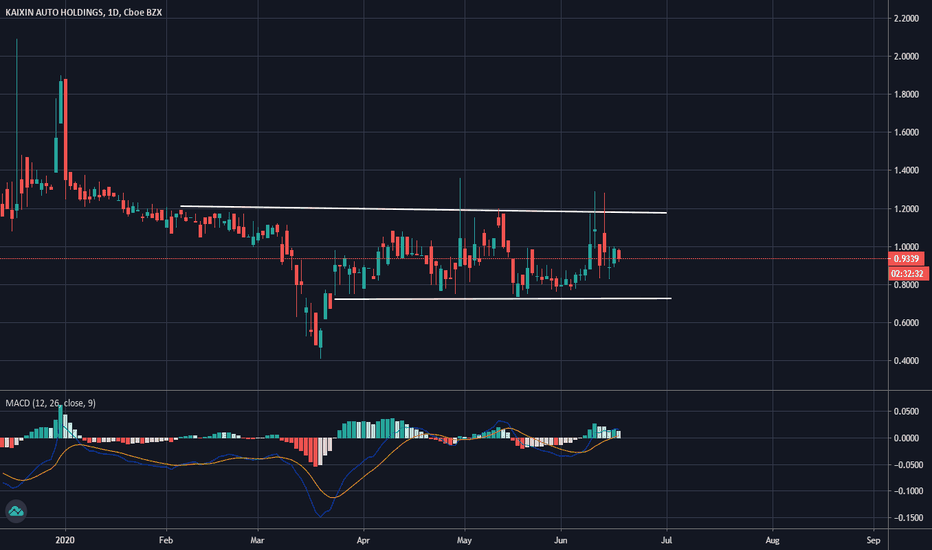Click the MACD -0.1500 axis label
Screen dimensions: 932x550
click(906, 518)
